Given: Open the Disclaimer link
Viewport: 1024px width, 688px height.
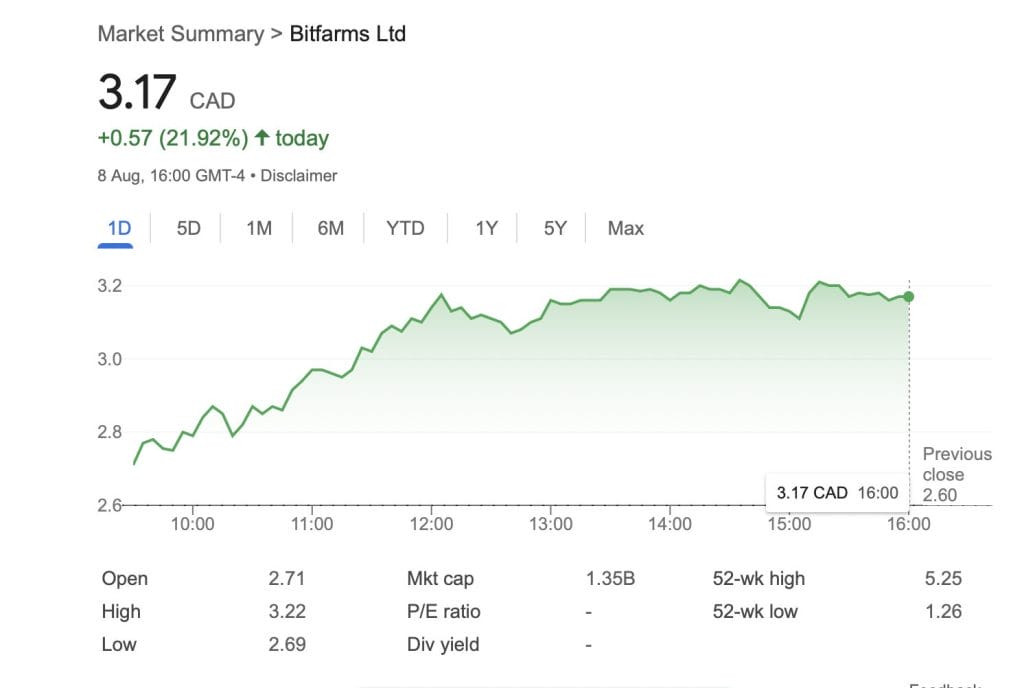Looking at the screenshot, I should click(x=301, y=176).
